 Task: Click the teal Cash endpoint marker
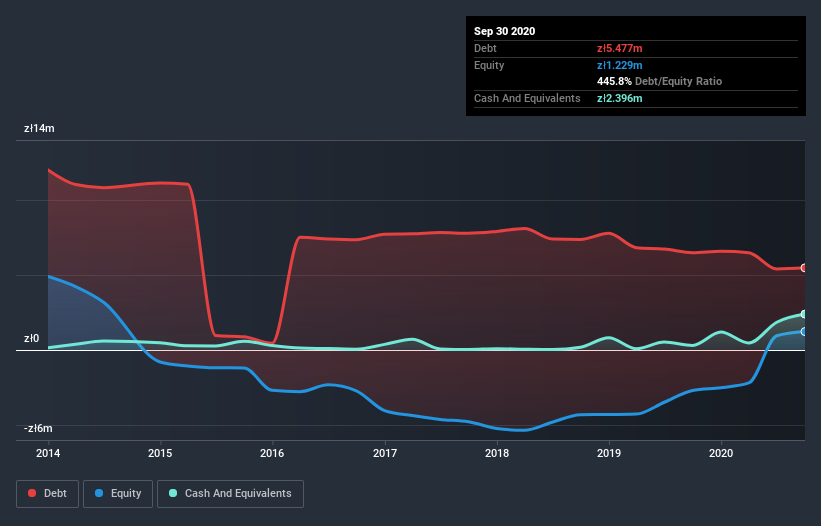[804, 314]
